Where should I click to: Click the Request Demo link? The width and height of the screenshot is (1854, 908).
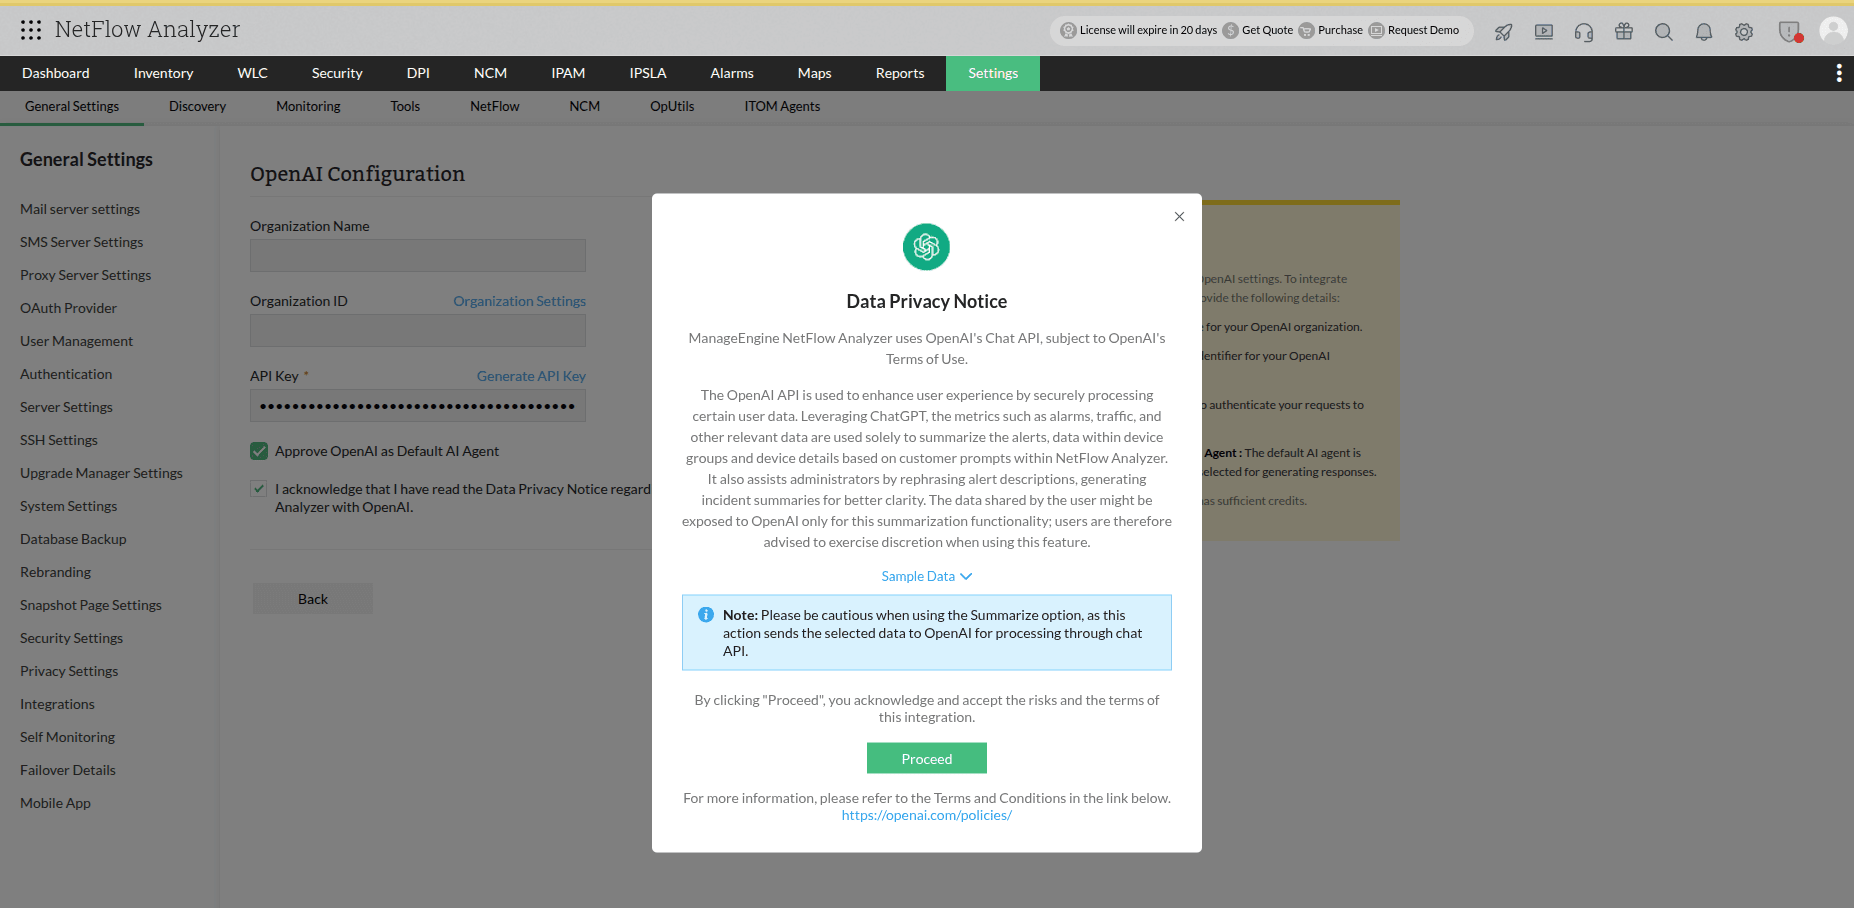click(1414, 30)
